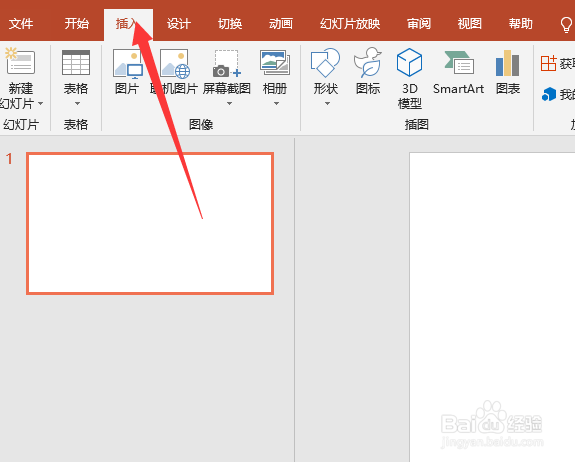Click the 新建幻灯片 new slide icon

(x=20, y=61)
